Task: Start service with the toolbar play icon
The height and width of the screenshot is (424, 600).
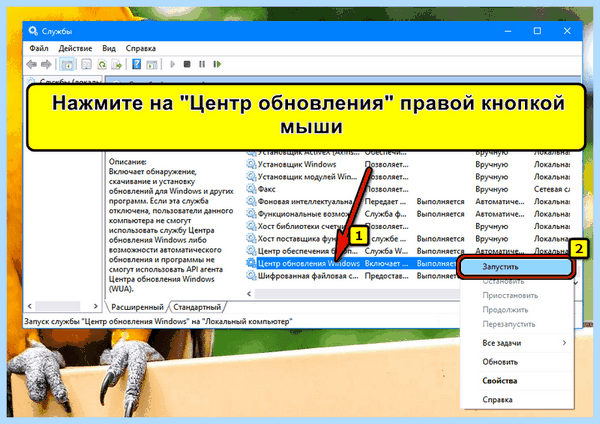Action: [x=172, y=64]
